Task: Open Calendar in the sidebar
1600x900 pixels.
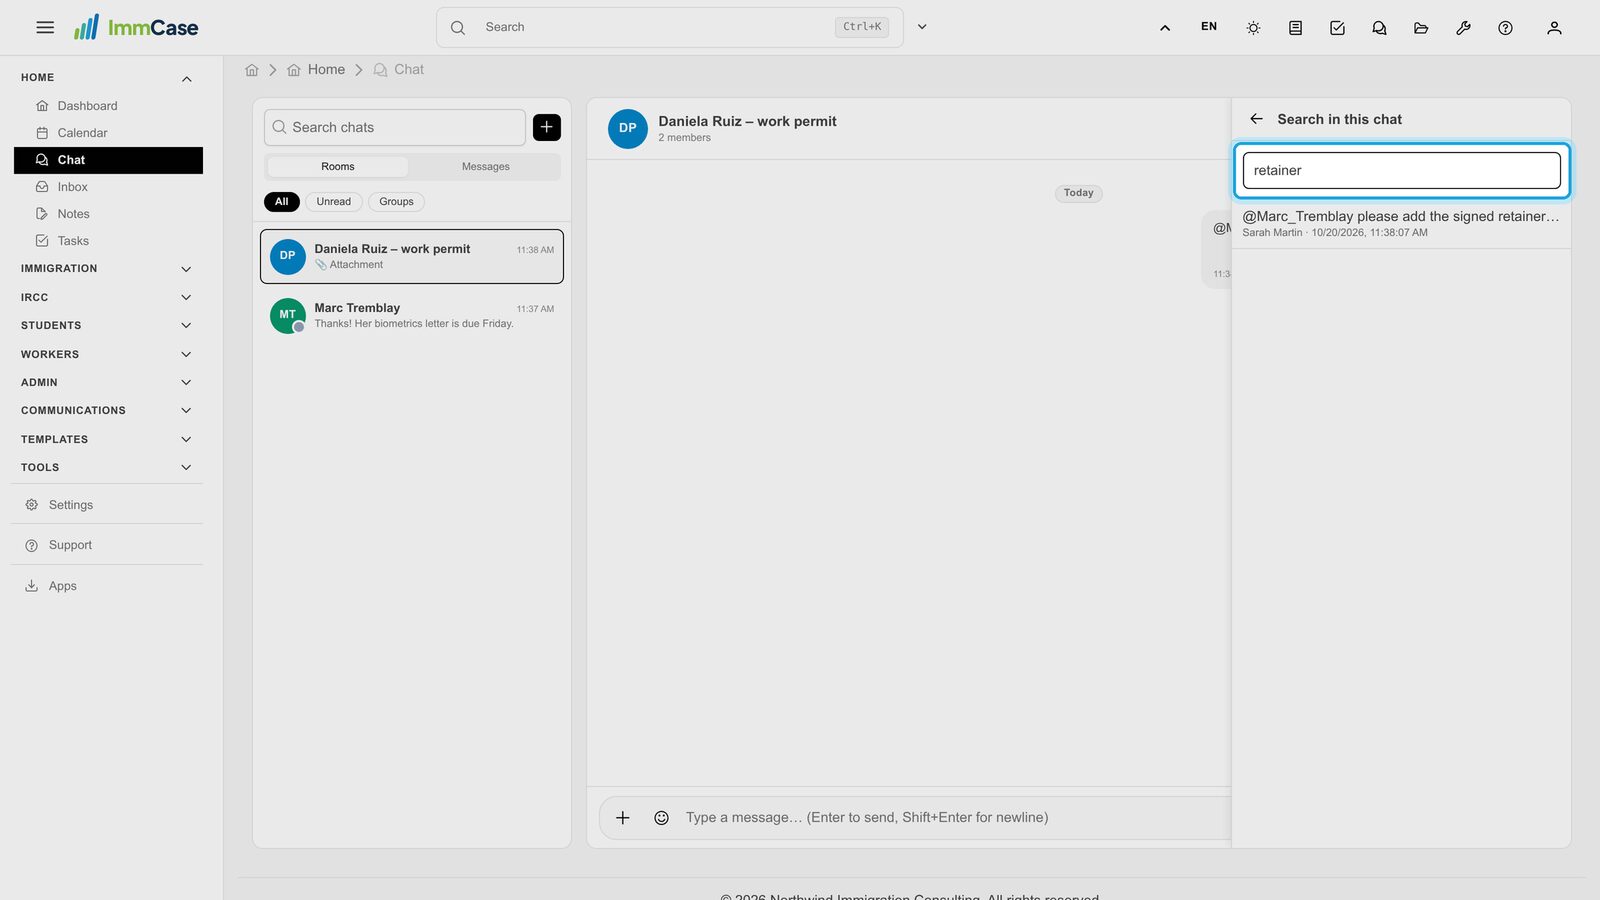Action: [x=108, y=133]
